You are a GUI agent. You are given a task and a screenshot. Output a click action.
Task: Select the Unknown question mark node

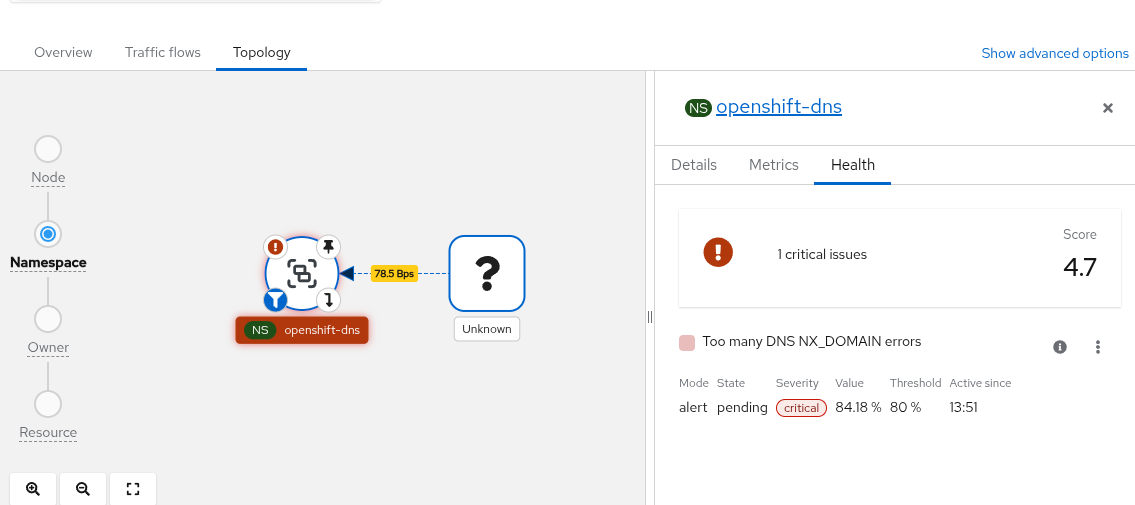point(486,273)
